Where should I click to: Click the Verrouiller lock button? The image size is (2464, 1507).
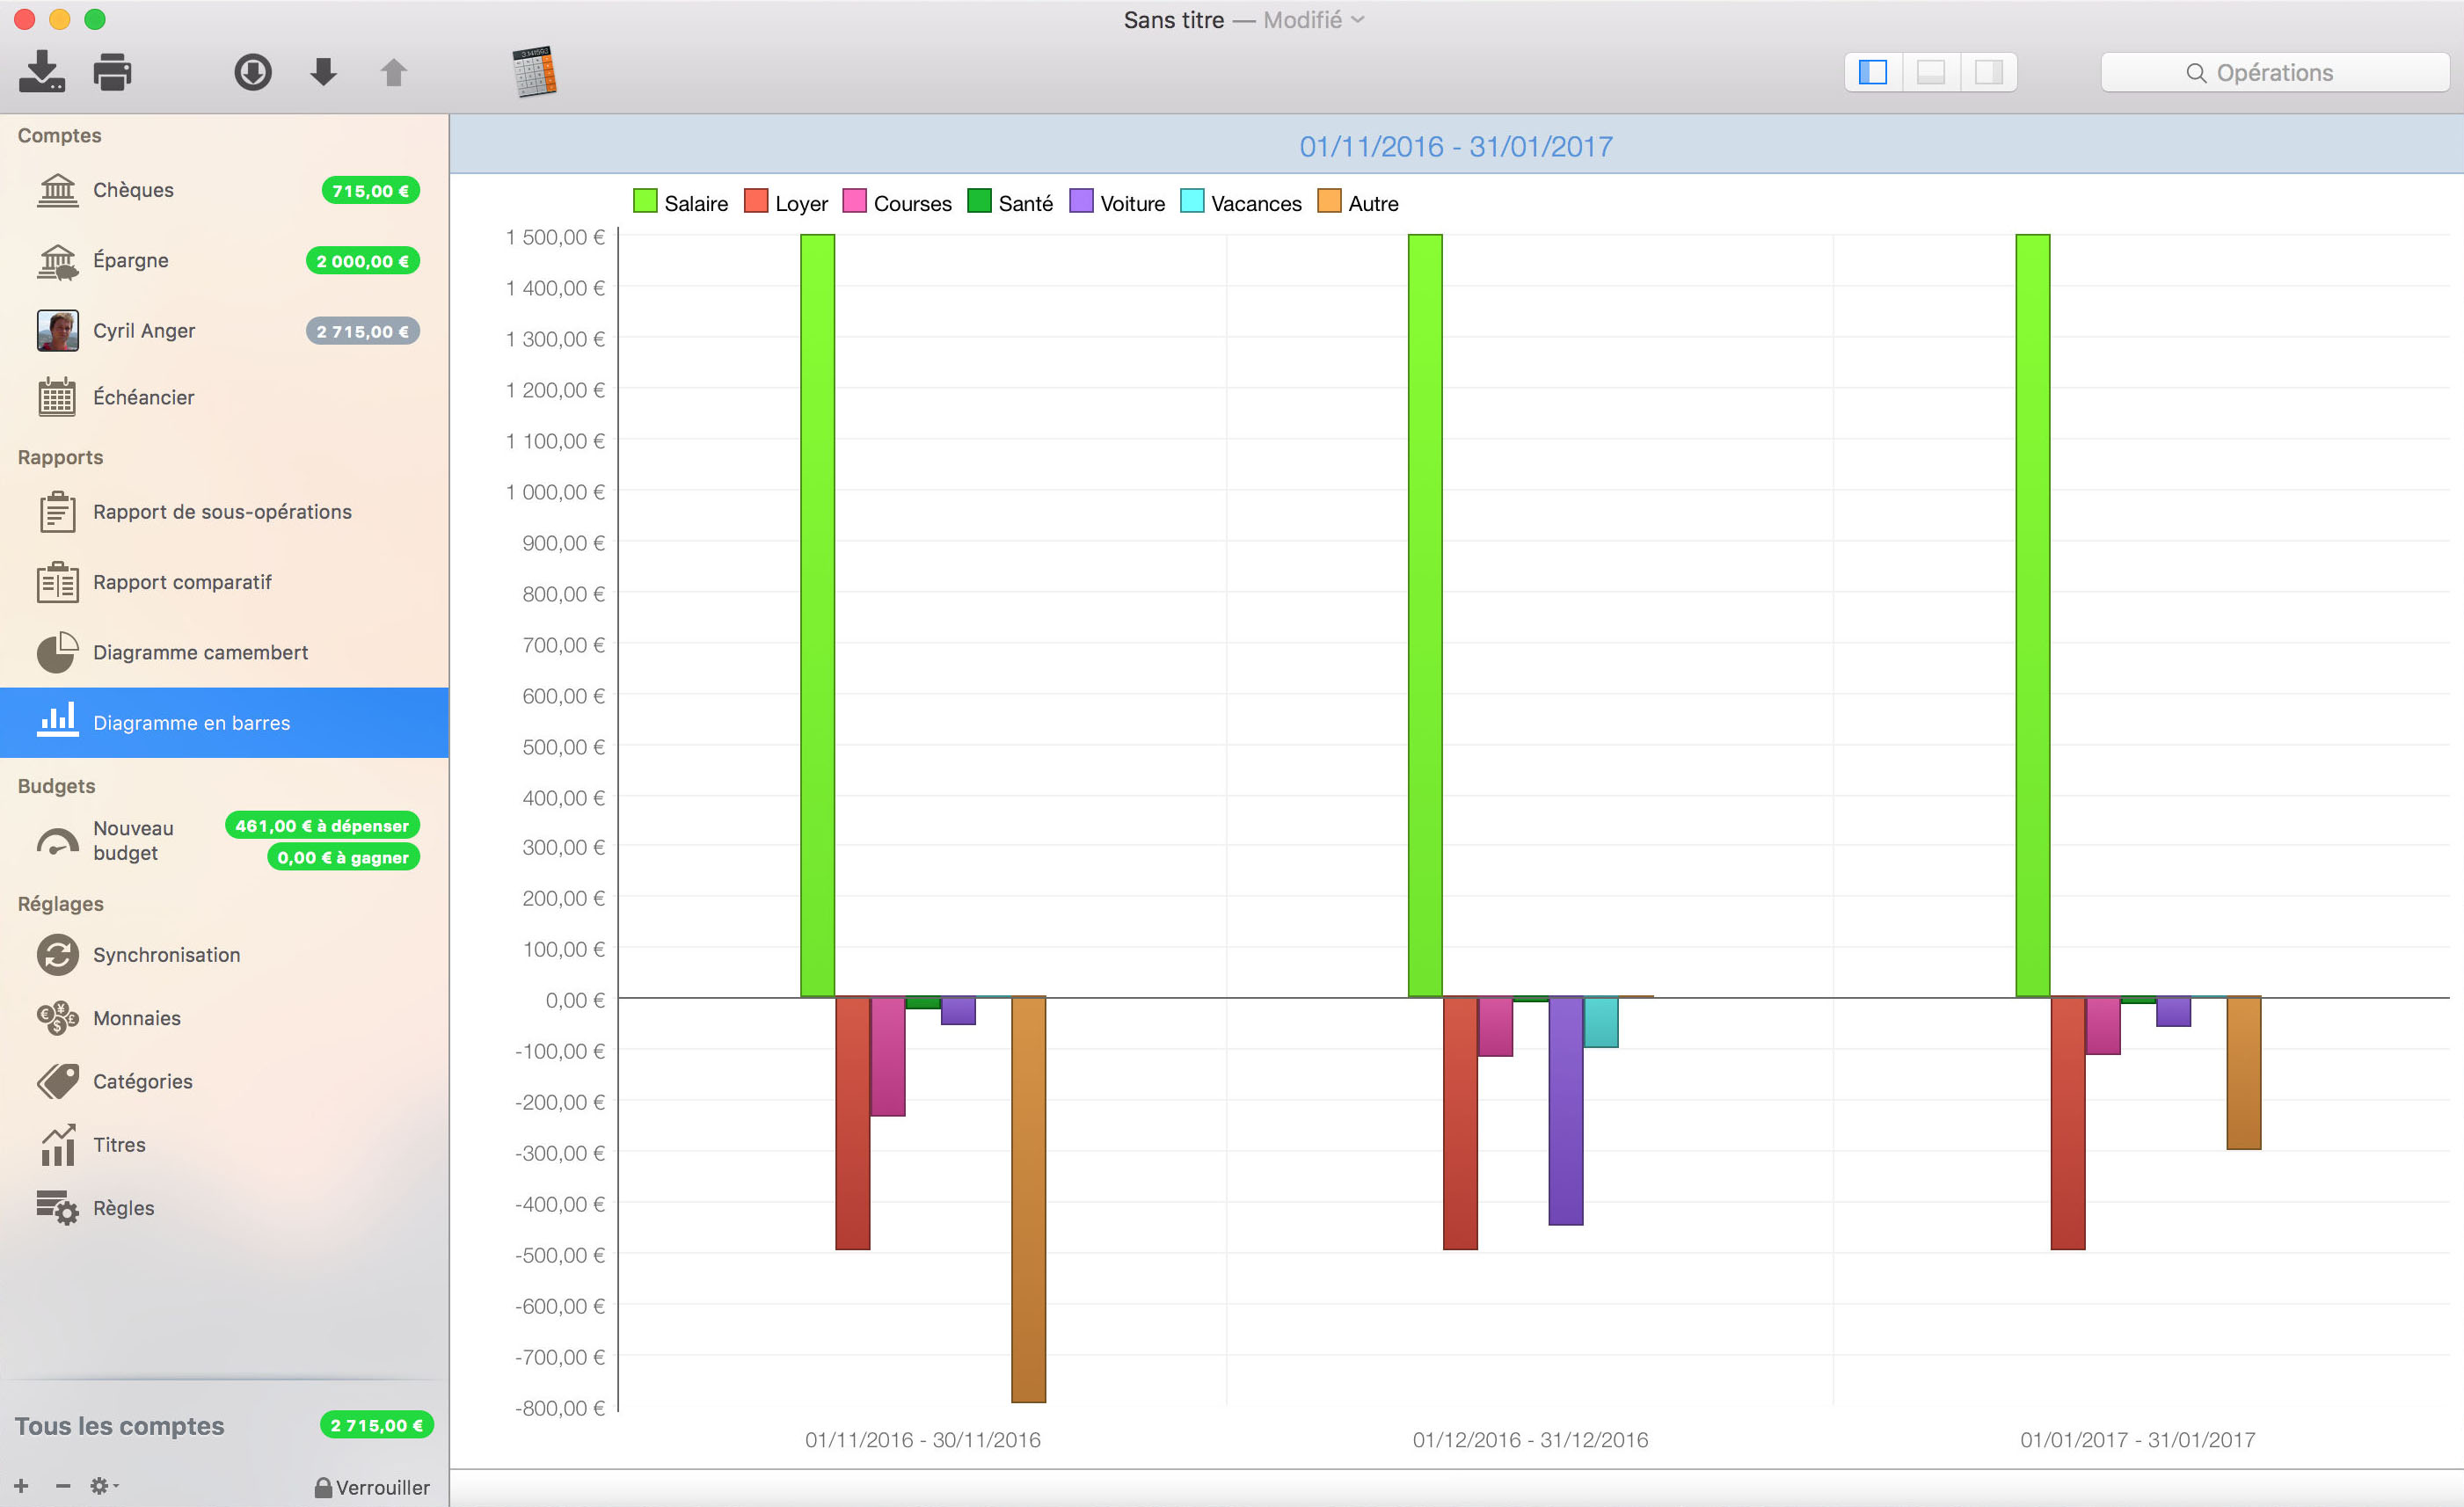coord(372,1487)
